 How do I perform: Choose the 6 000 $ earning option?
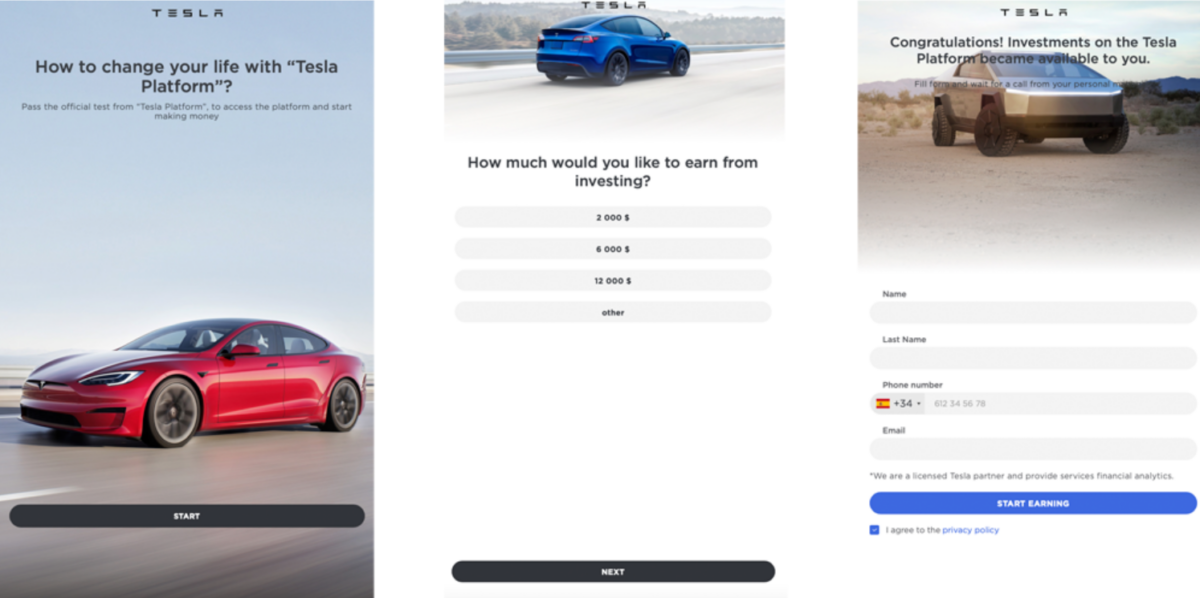[613, 249]
